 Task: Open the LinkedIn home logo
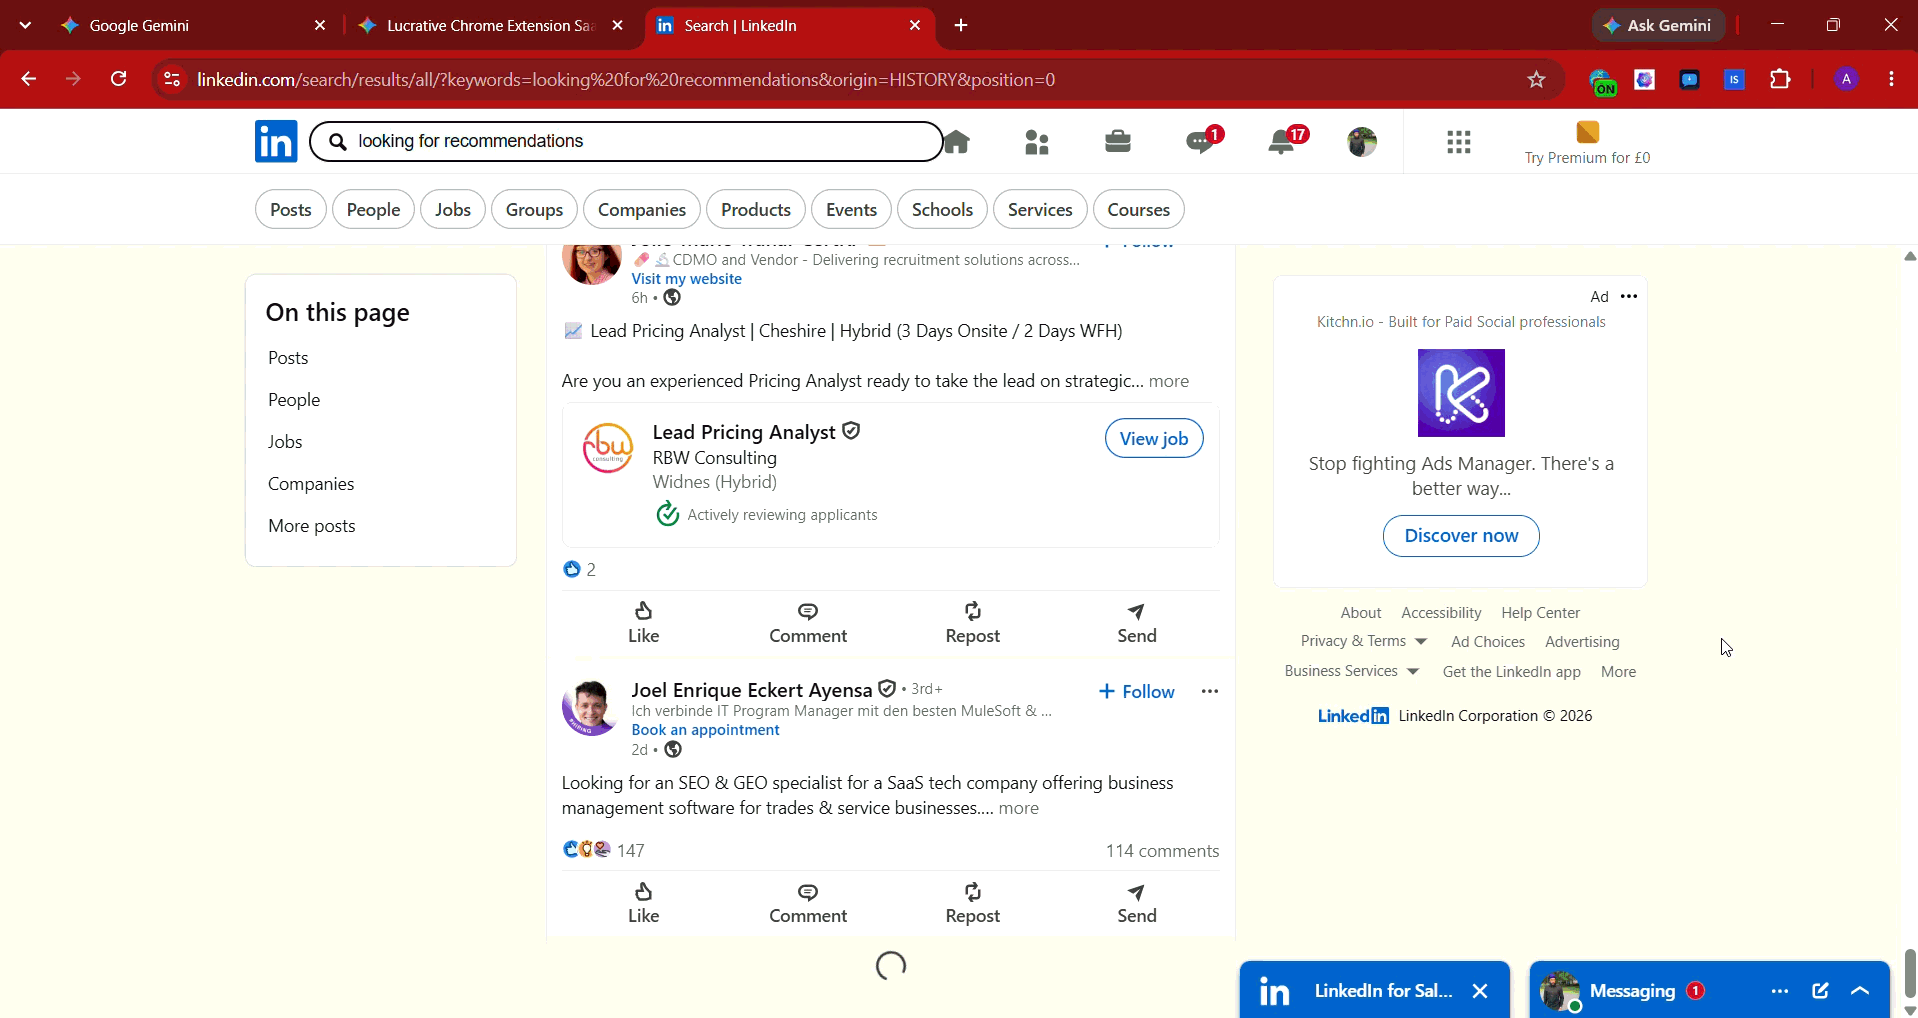pyautogui.click(x=276, y=141)
